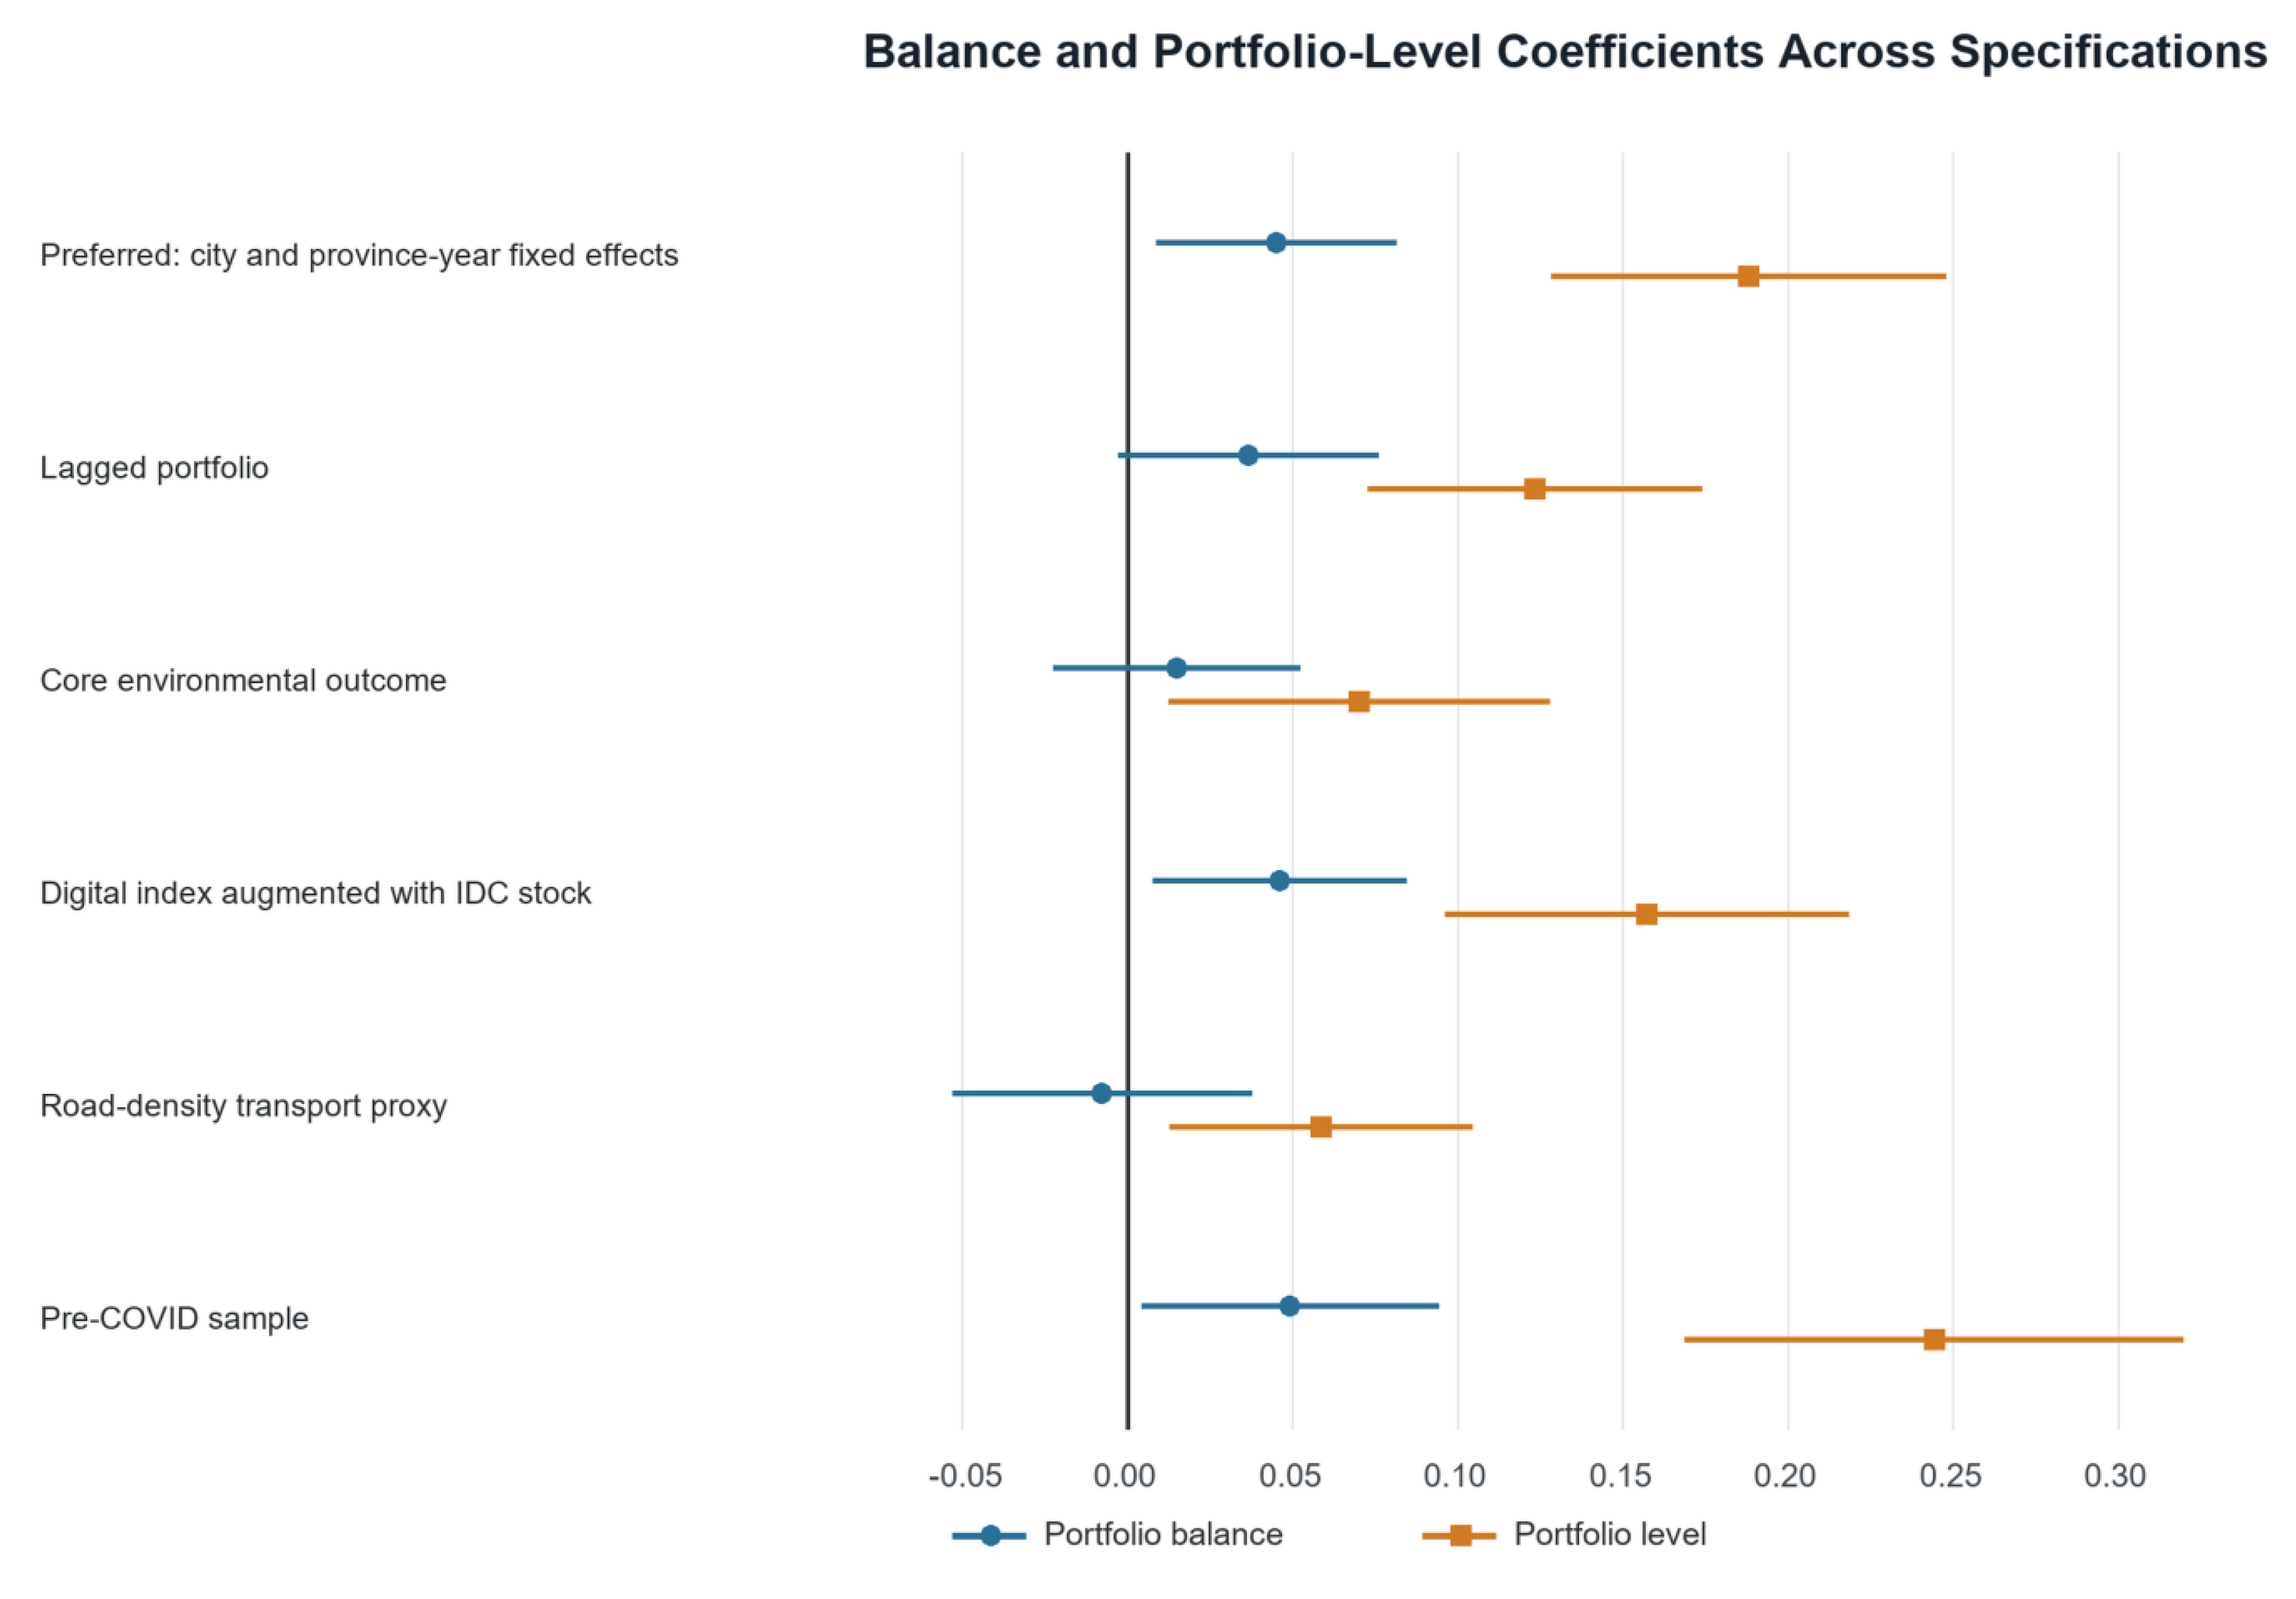Click the 0.30 x-axis tick label
2296x1599 pixels.
pyautogui.click(x=2115, y=1476)
